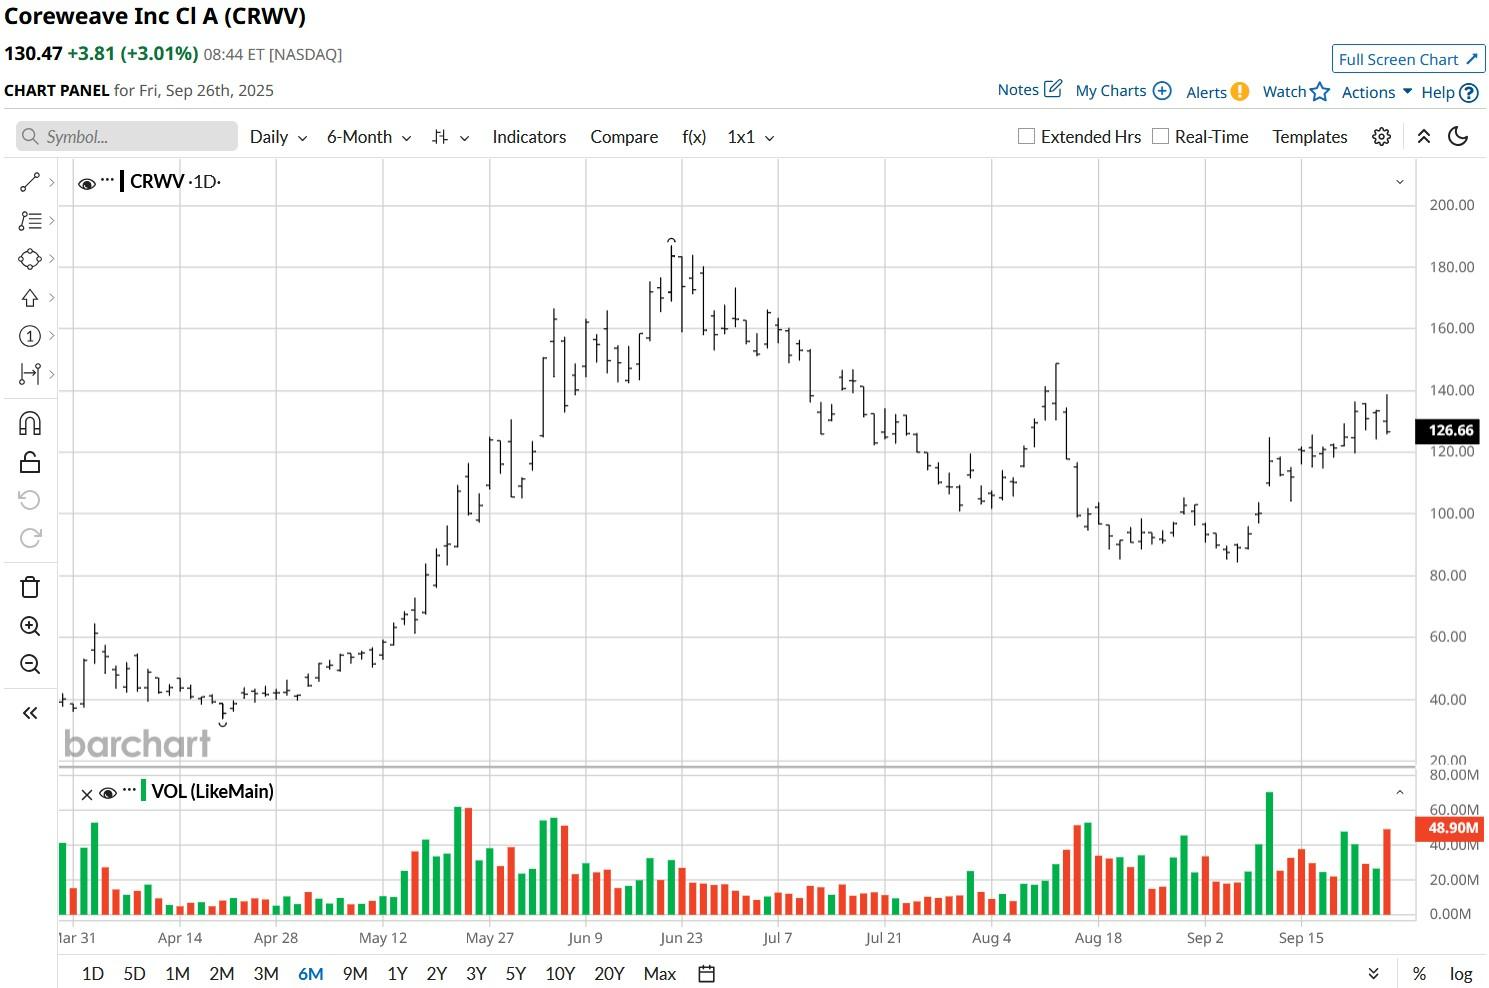Viewport: 1489px width, 988px height.
Task: Select the 2Y time range
Action: (x=436, y=973)
